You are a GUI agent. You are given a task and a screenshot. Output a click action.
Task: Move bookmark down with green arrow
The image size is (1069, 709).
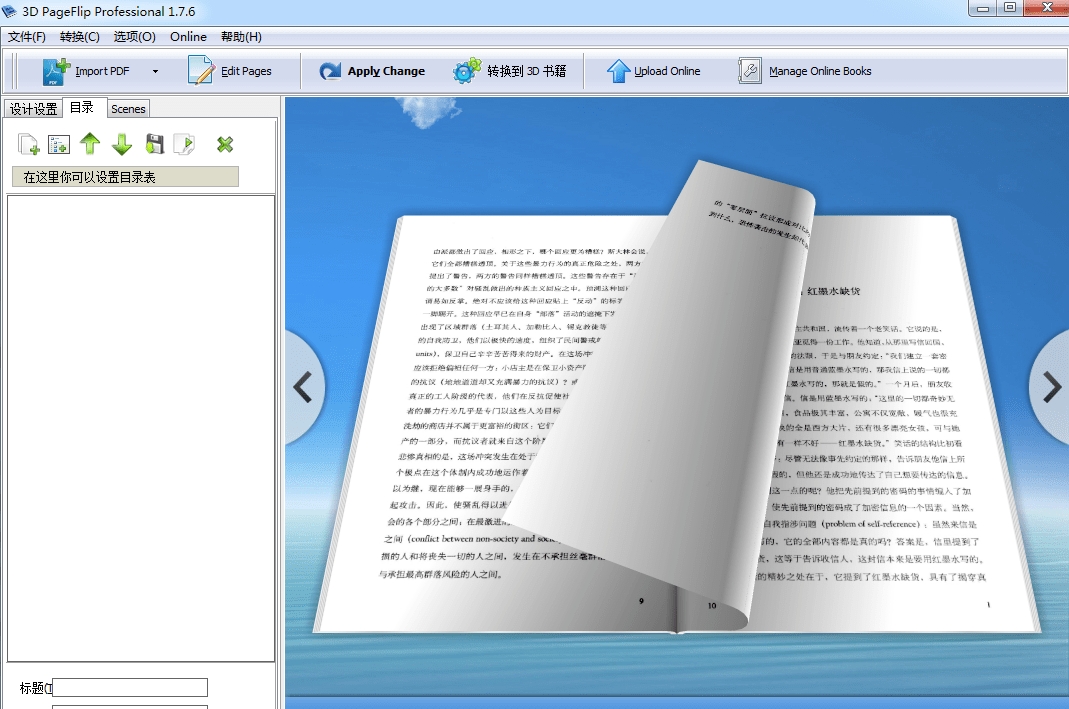tap(121, 144)
